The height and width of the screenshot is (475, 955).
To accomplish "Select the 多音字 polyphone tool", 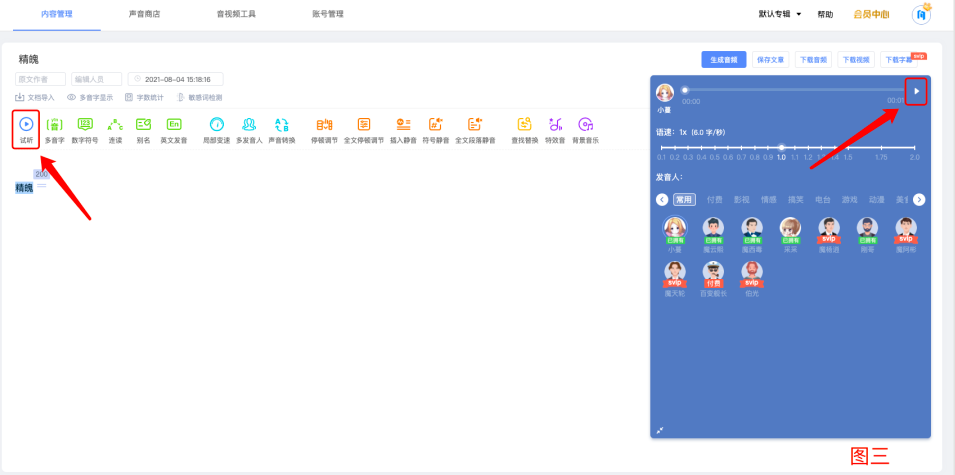I will (54, 124).
